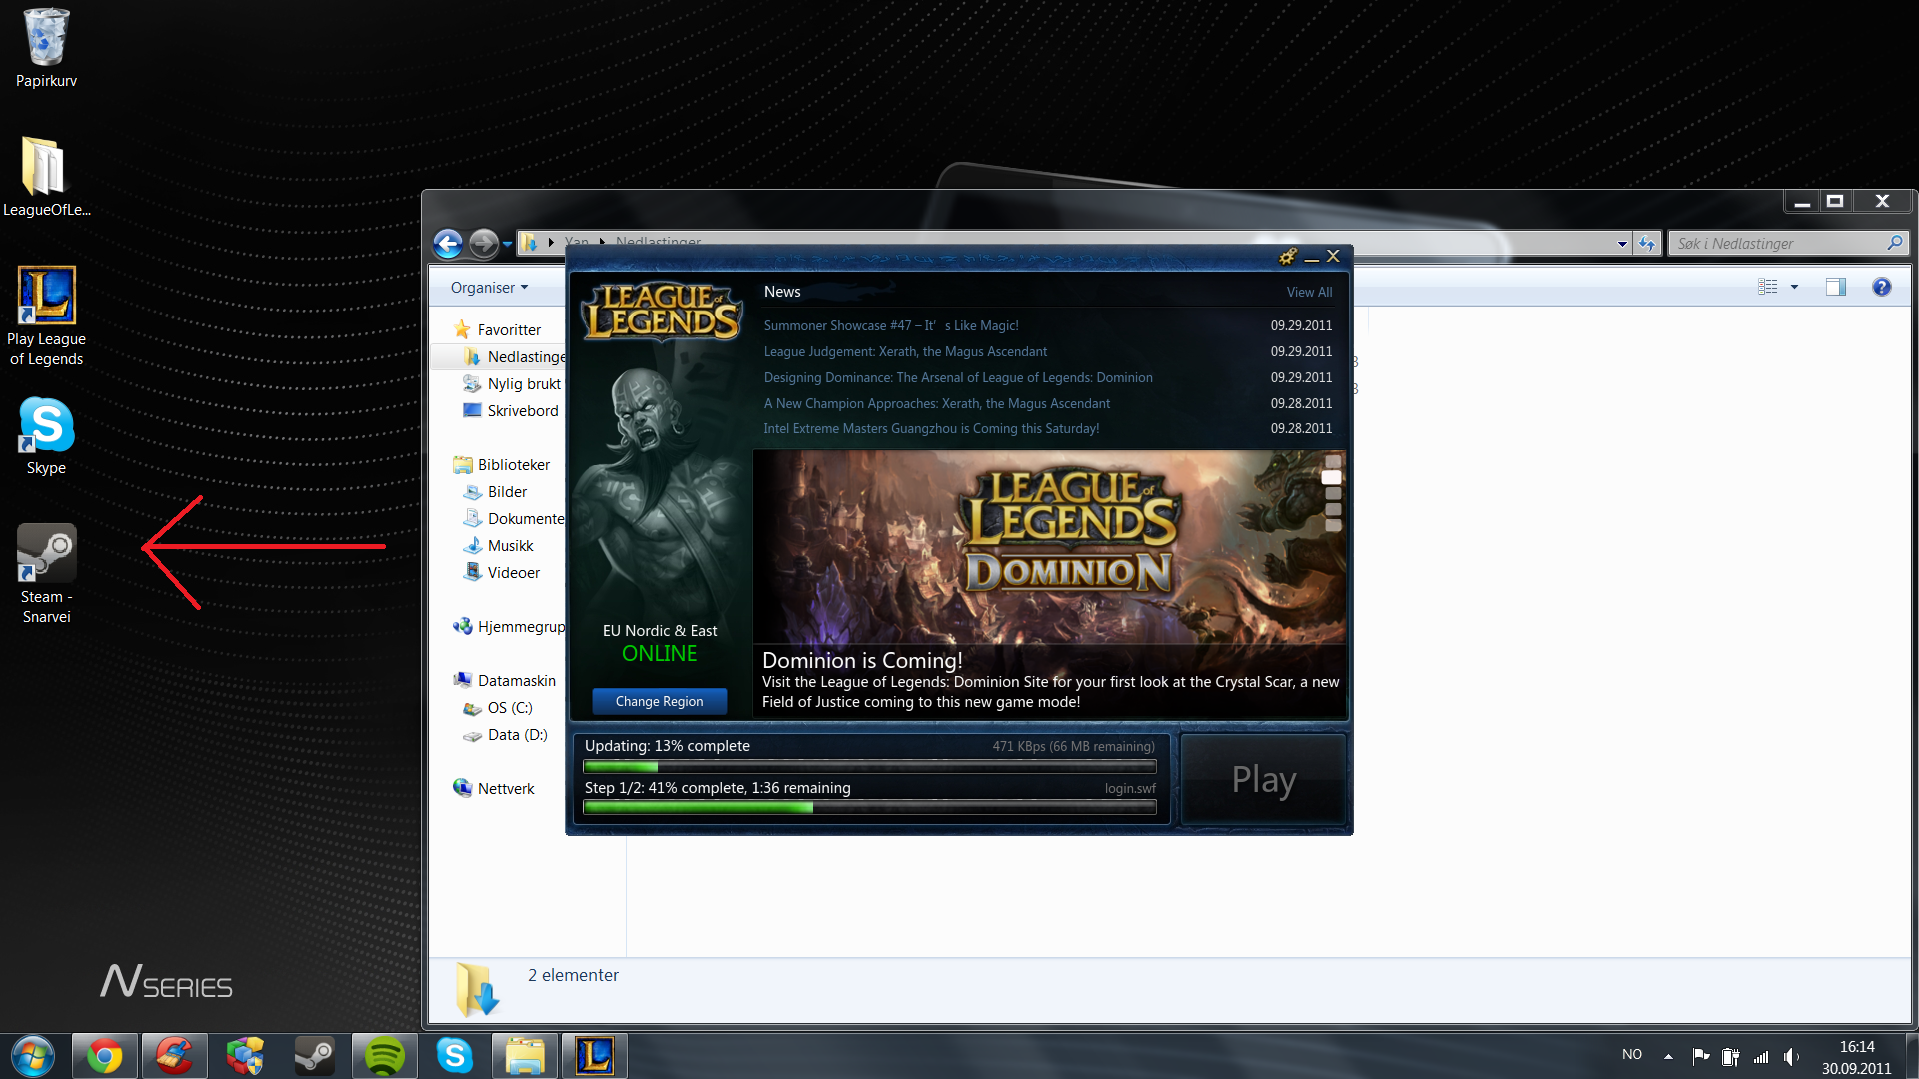The width and height of the screenshot is (1919, 1079).
Task: Expand the view options dropdown arrow
Action: point(1794,287)
